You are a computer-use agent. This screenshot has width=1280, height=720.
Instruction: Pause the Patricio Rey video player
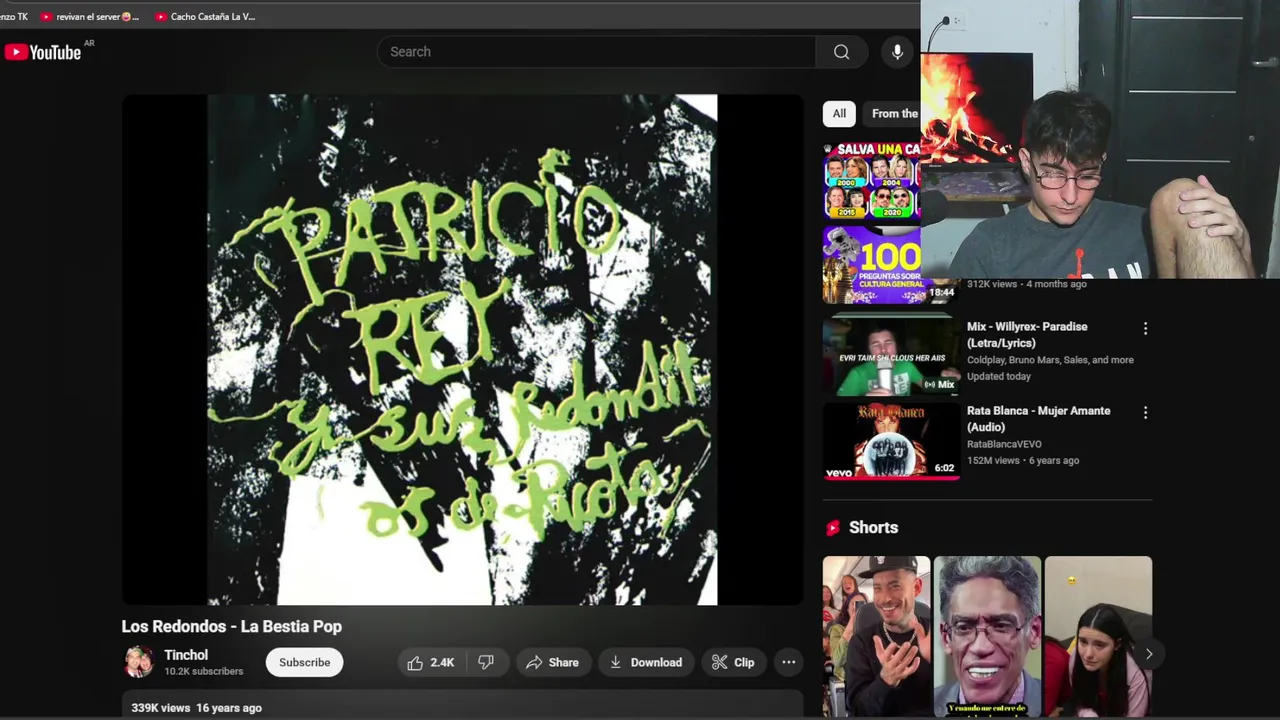point(462,350)
